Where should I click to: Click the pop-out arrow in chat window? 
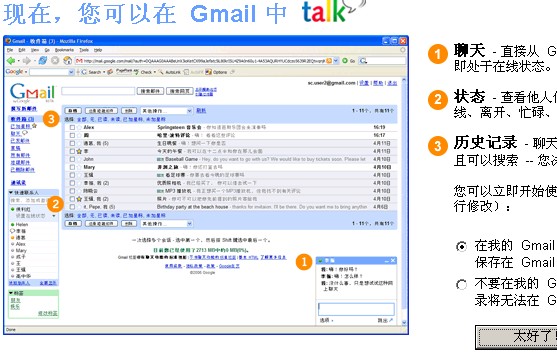point(390,320)
